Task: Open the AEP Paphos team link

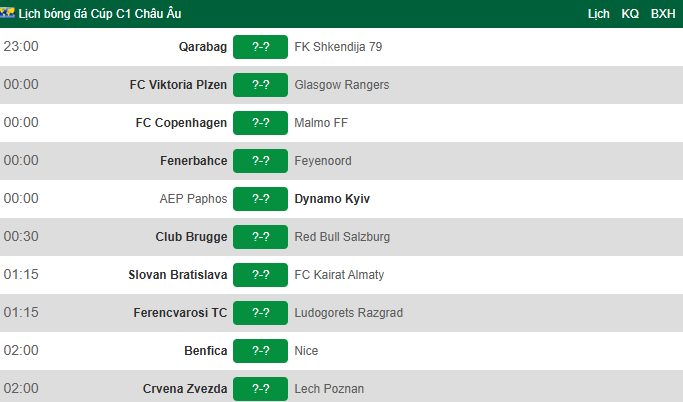Action: point(193,199)
